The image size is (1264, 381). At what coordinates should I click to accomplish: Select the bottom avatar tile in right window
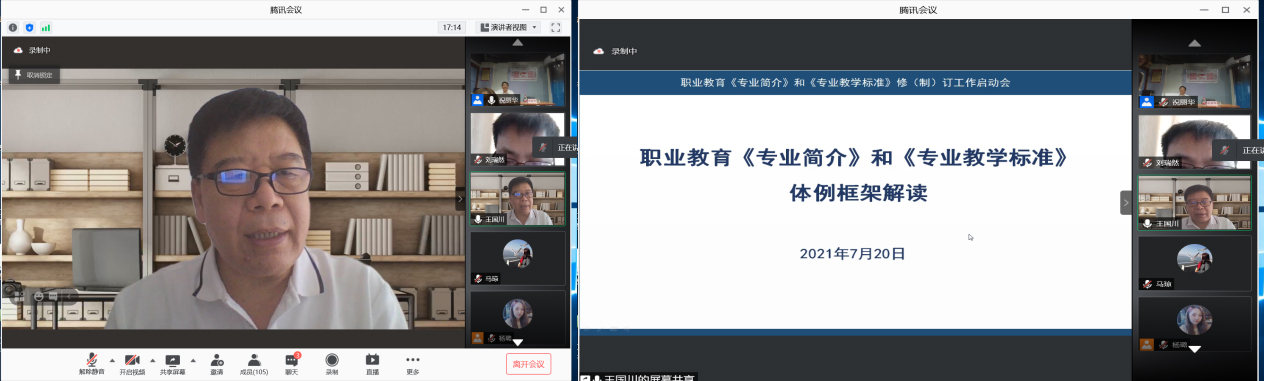click(x=1194, y=323)
